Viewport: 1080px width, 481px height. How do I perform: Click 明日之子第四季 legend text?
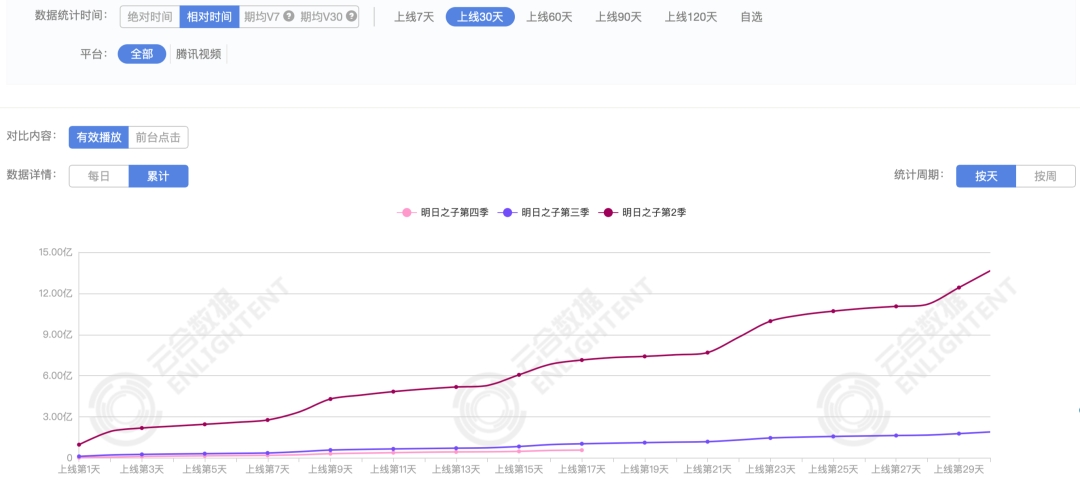pyautogui.click(x=455, y=213)
